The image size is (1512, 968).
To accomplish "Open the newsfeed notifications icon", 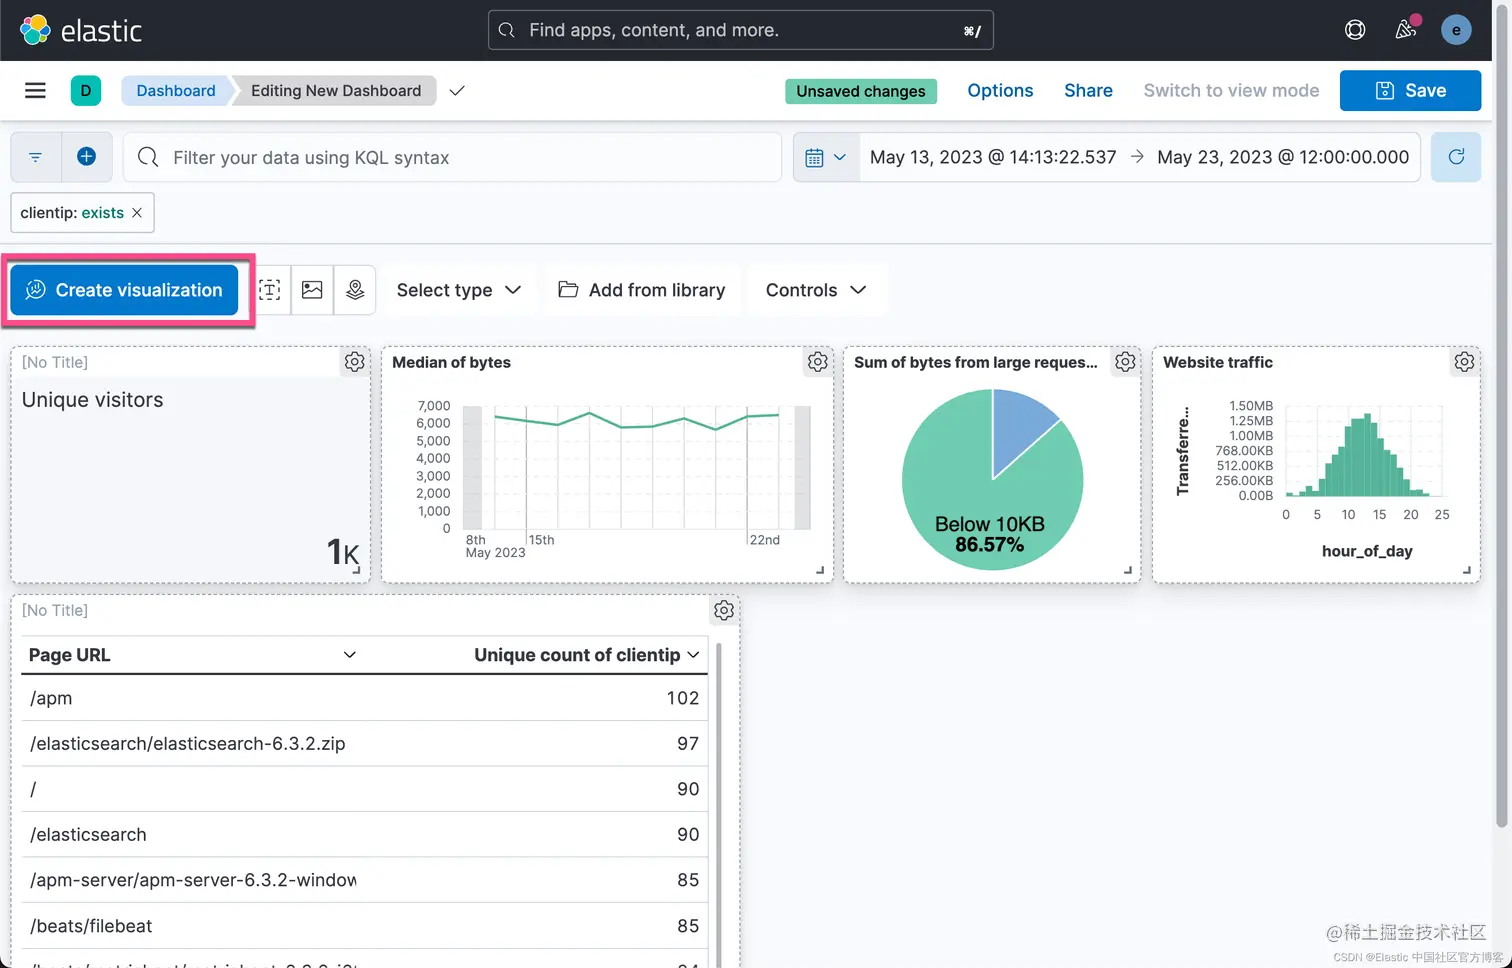I will pos(1406,30).
